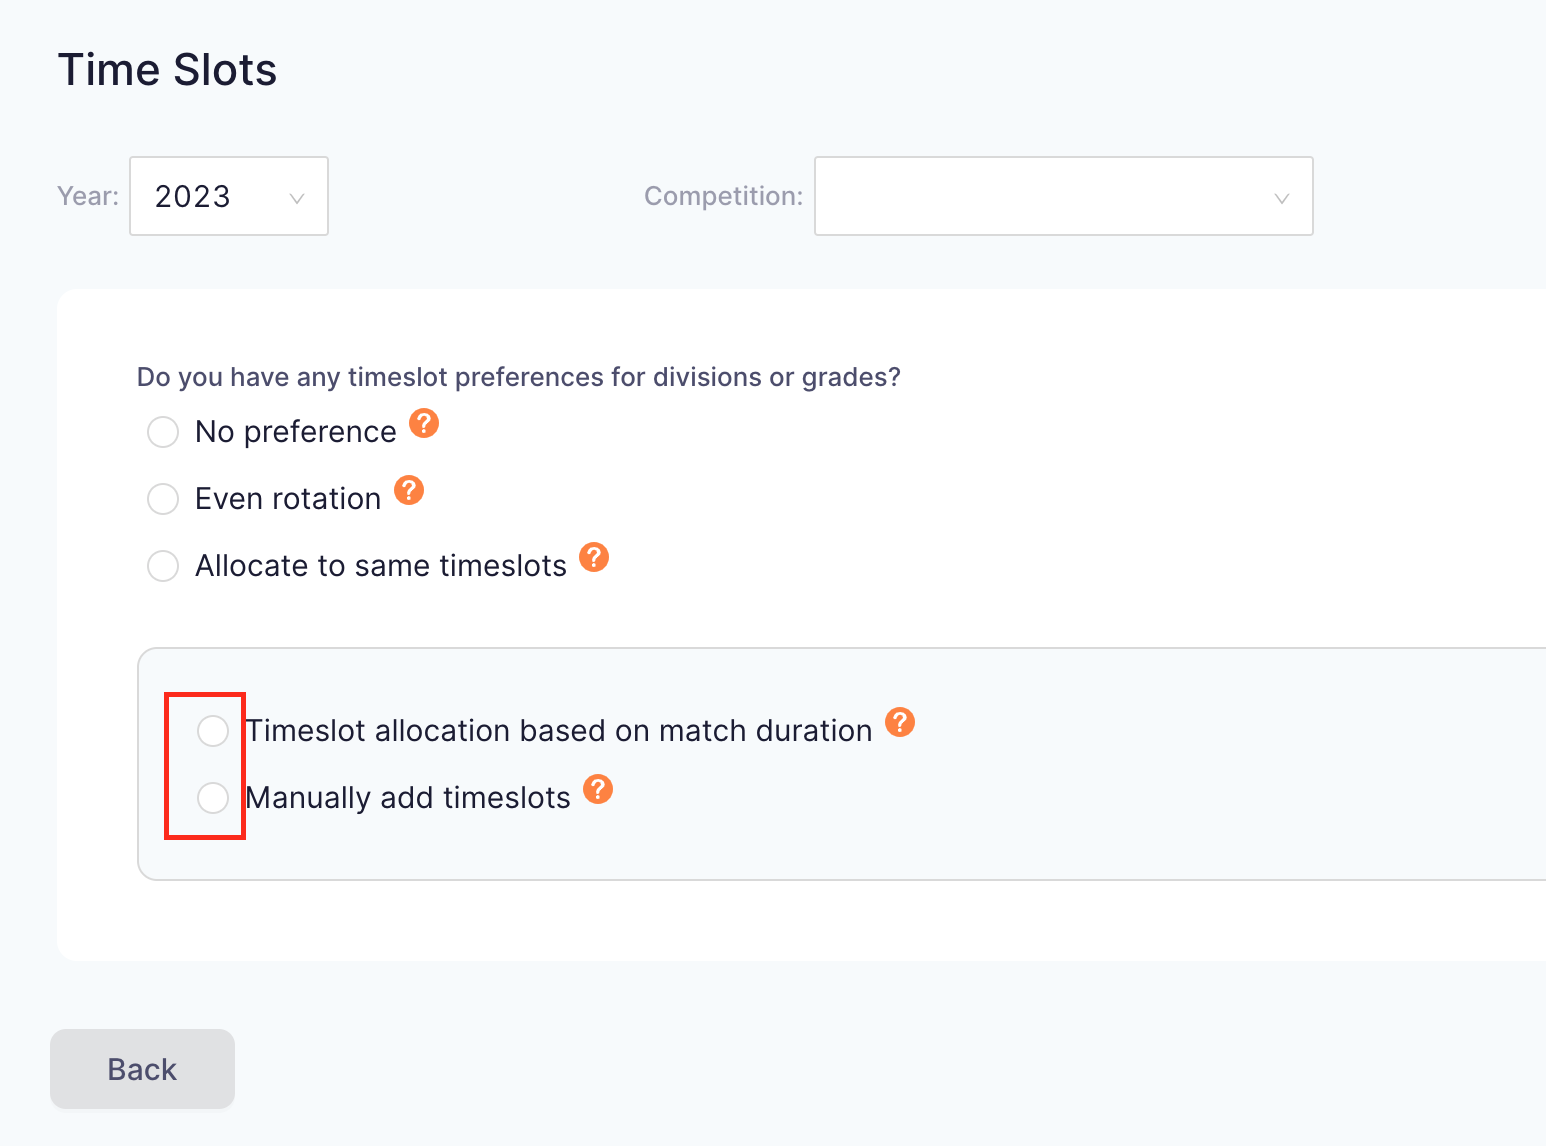
Task: Open the Year dropdown showing 2023
Action: (x=215, y=196)
